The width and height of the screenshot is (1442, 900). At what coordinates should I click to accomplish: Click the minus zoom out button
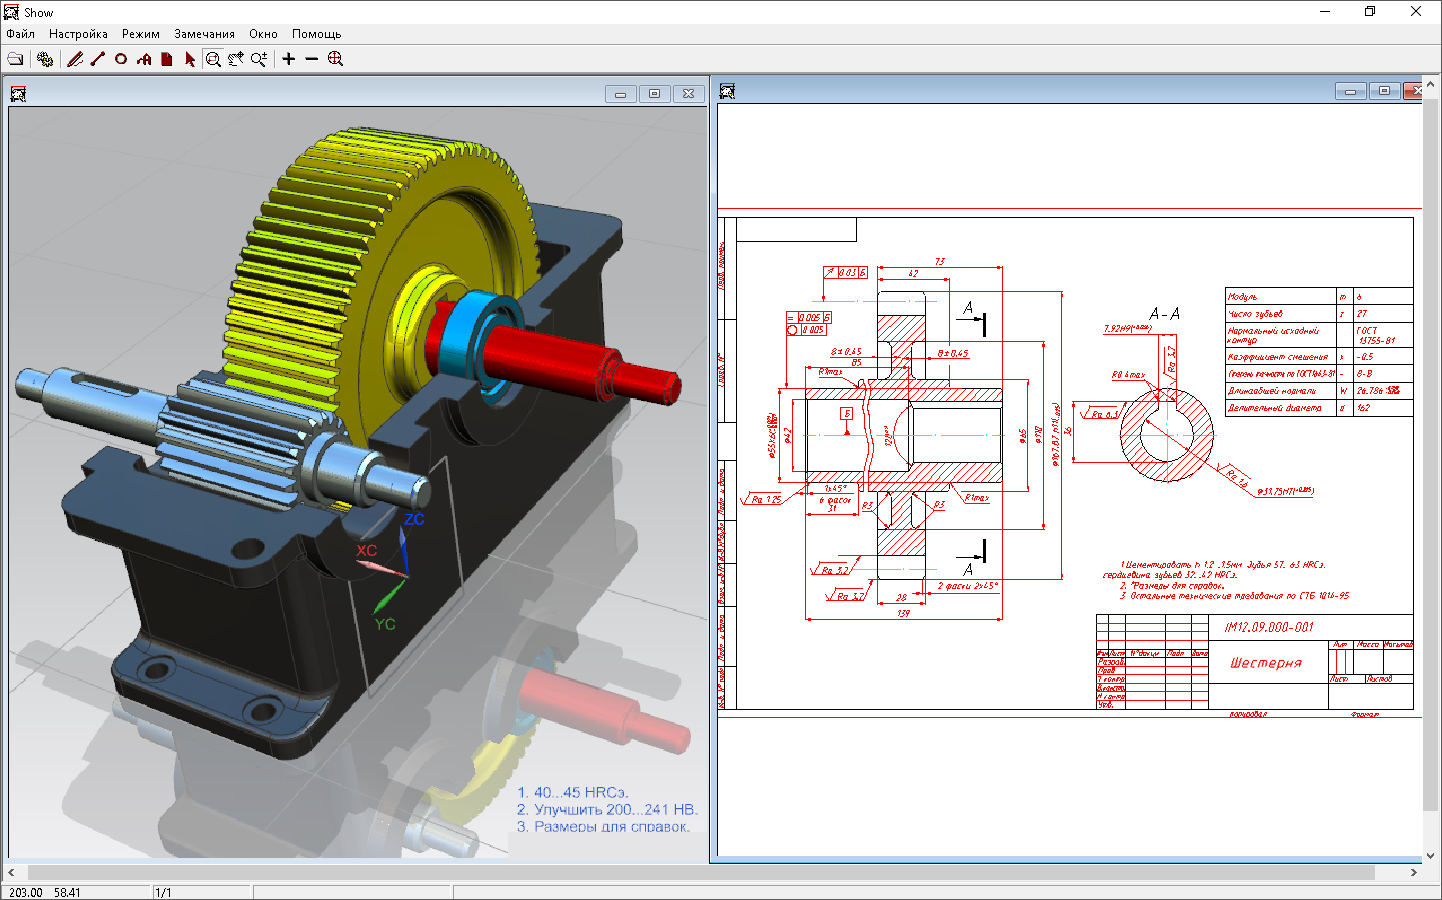(x=312, y=59)
